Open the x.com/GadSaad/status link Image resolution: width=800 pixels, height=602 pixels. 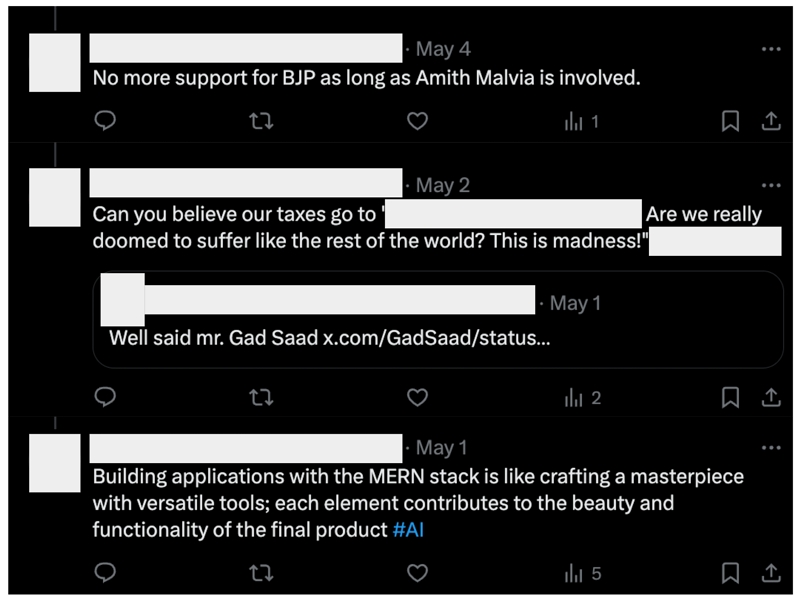(436, 337)
